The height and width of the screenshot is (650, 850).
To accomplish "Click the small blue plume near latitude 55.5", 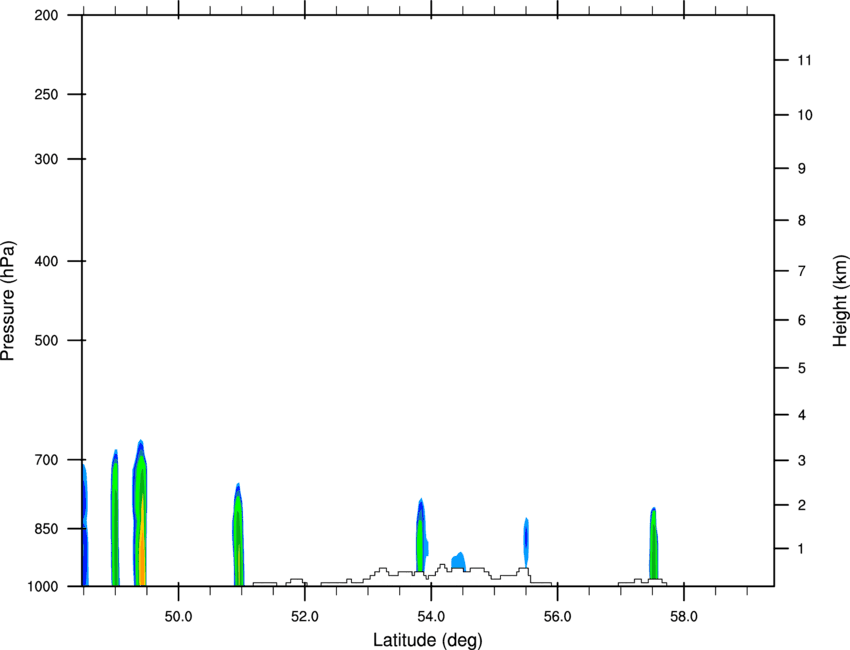I will 526,542.
